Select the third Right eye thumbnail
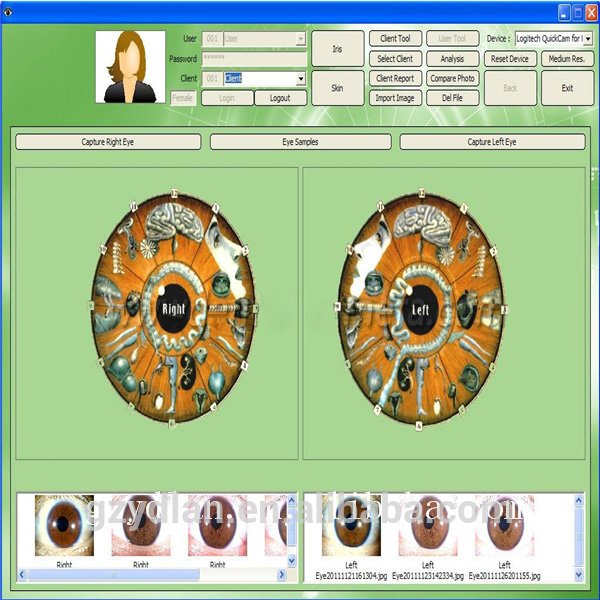Image resolution: width=600 pixels, height=600 pixels. (217, 525)
